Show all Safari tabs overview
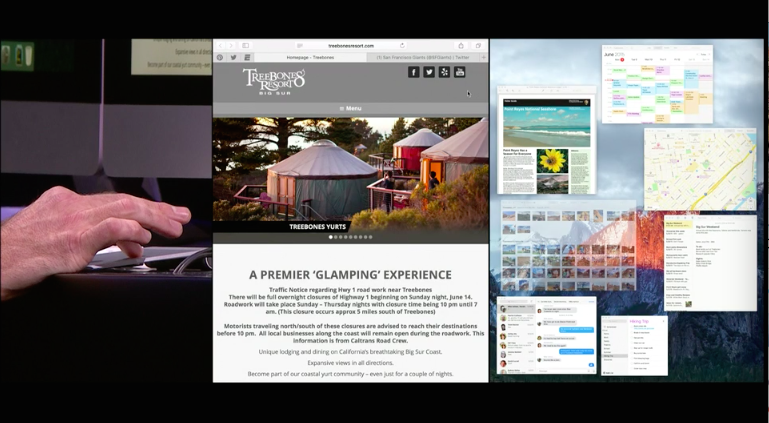The width and height of the screenshot is (769, 423). pos(478,46)
